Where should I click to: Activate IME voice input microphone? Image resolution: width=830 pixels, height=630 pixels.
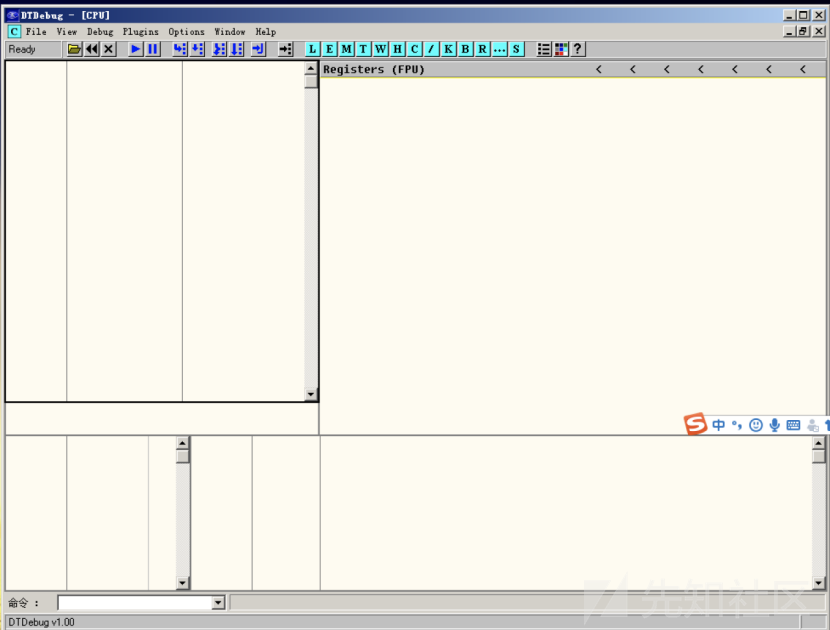[774, 425]
